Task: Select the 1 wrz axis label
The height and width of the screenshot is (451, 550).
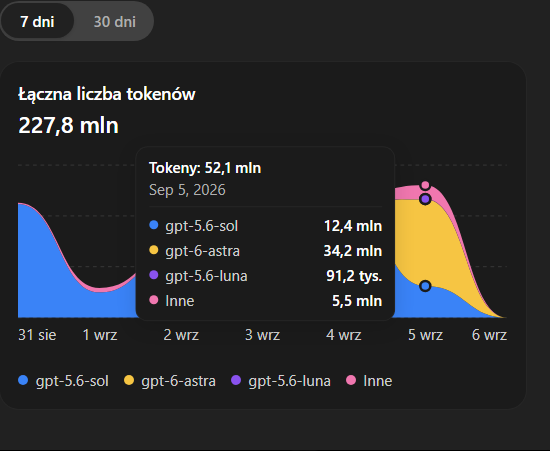Action: point(100,335)
